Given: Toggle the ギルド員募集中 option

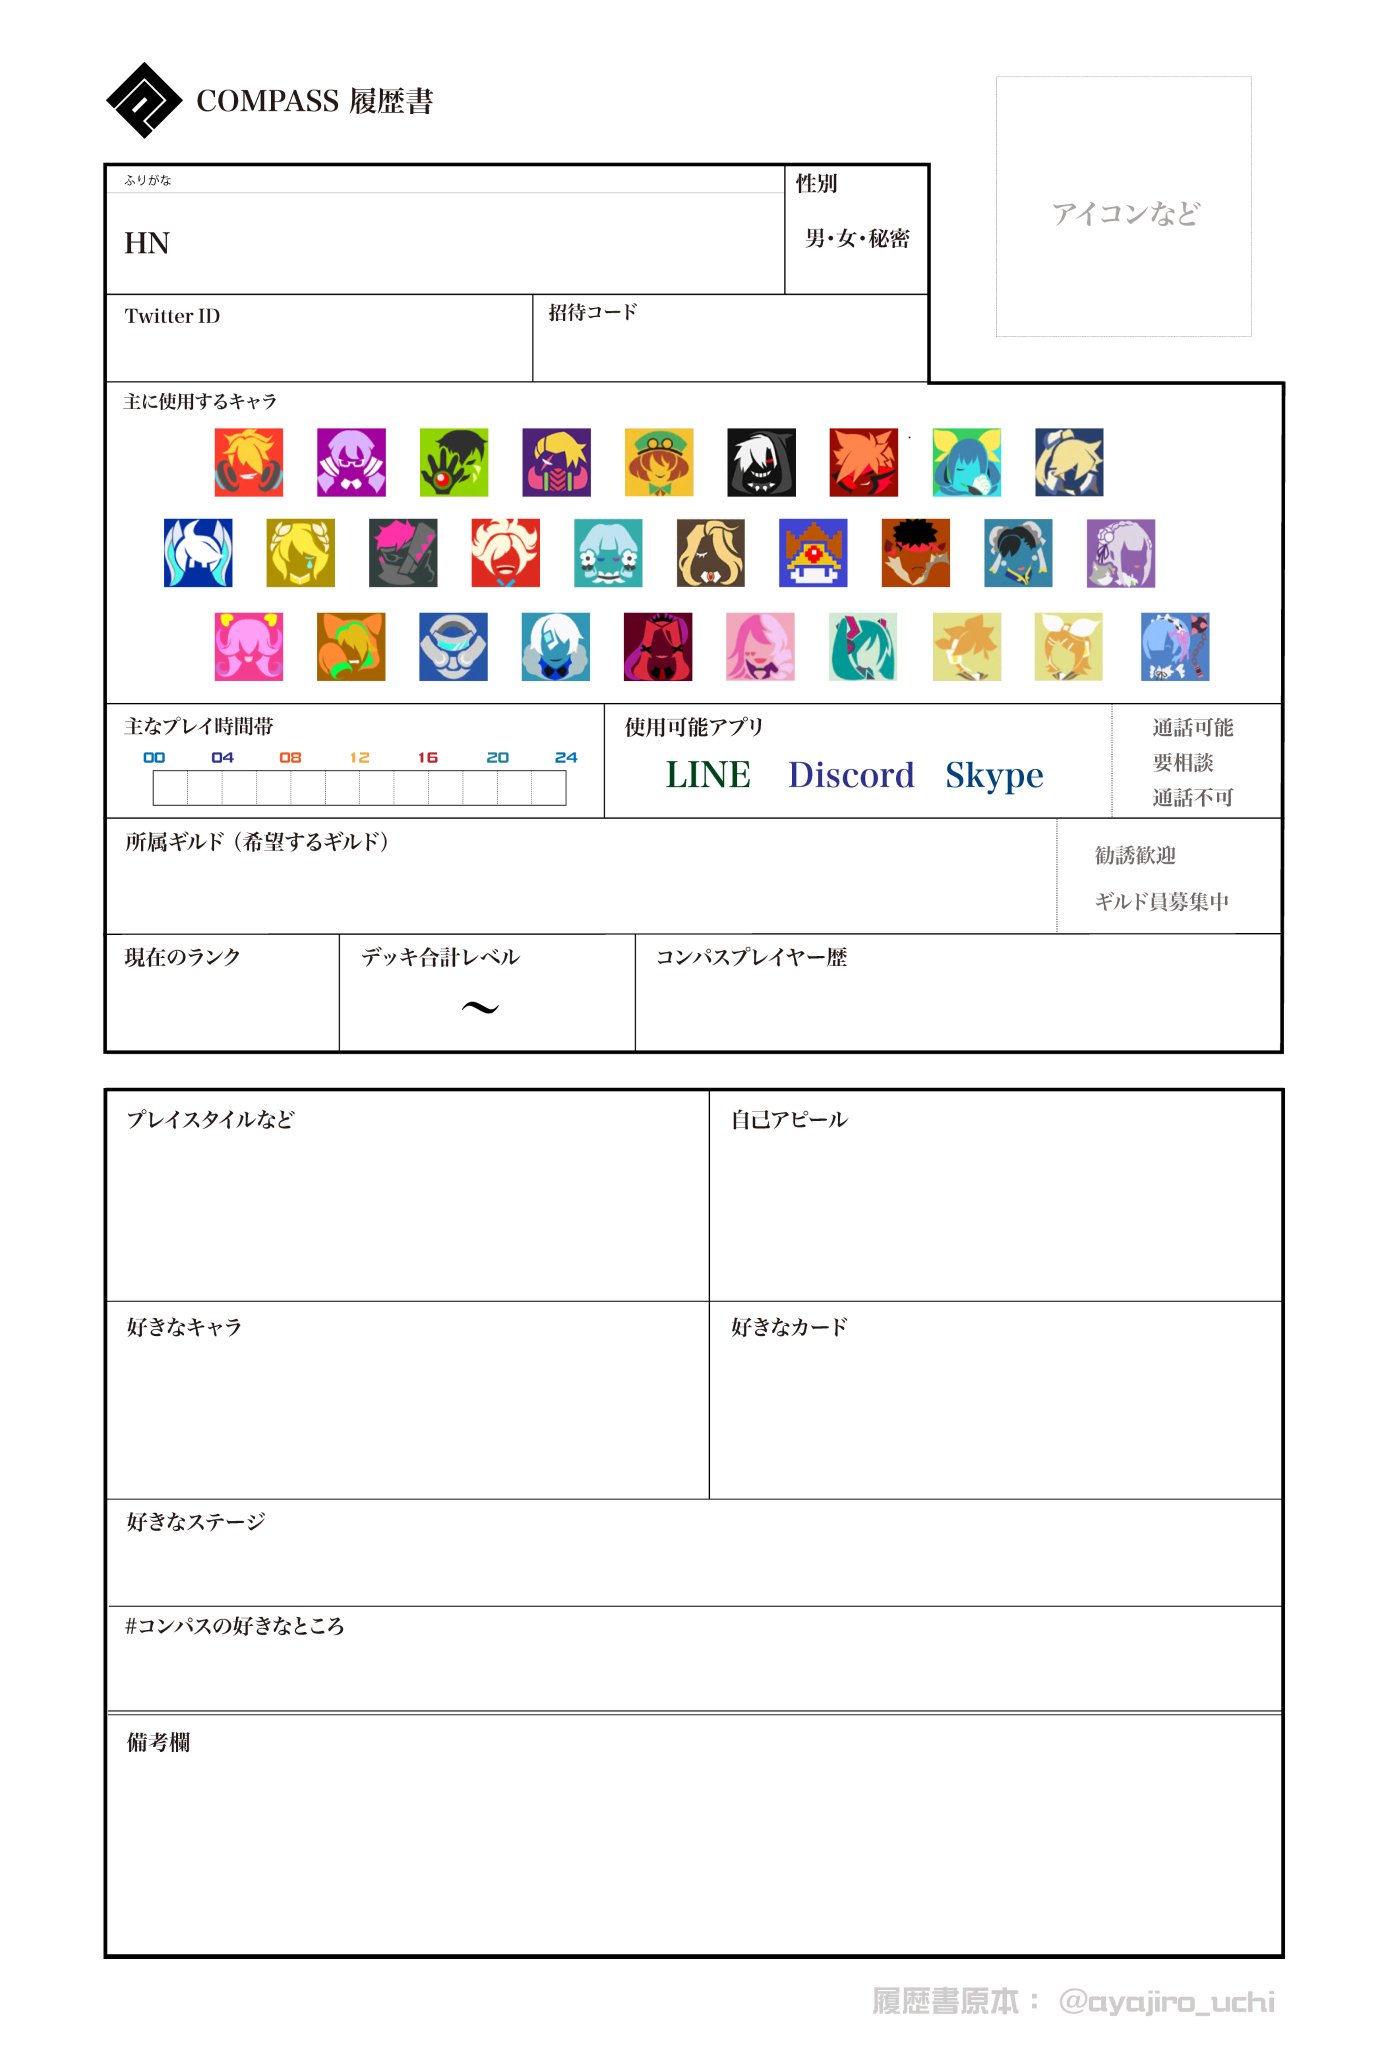Looking at the screenshot, I should click(x=1162, y=901).
